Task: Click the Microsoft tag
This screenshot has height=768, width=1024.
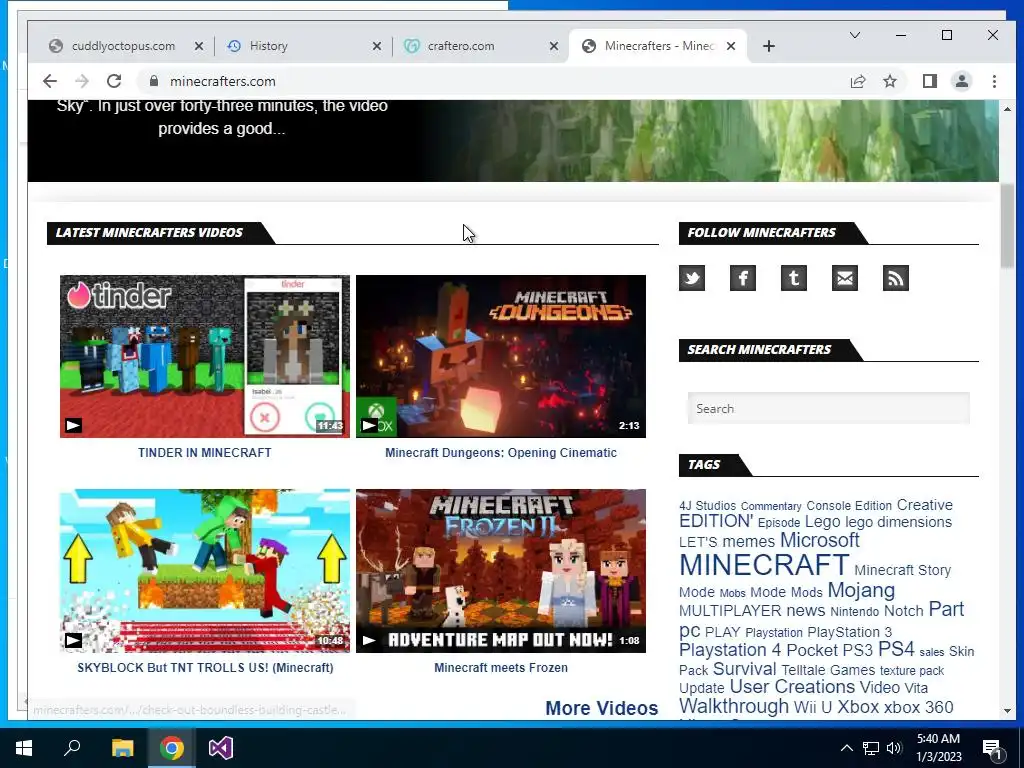Action: (820, 540)
